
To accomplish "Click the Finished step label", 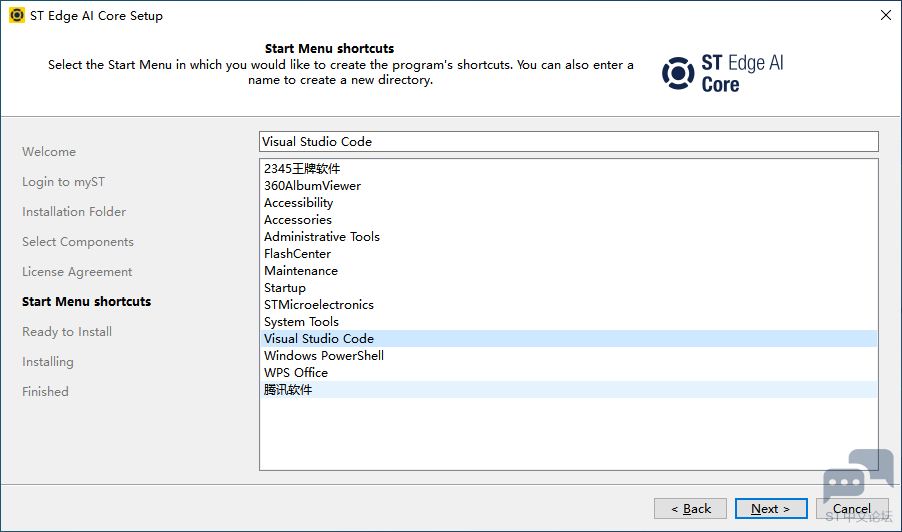I will click(x=45, y=392).
